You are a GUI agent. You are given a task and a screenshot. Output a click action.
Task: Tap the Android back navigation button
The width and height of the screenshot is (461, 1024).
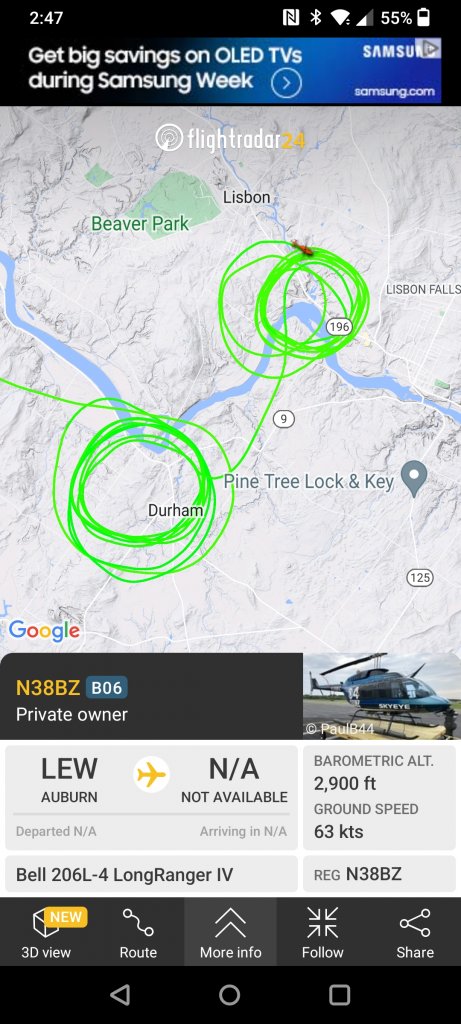[119, 995]
